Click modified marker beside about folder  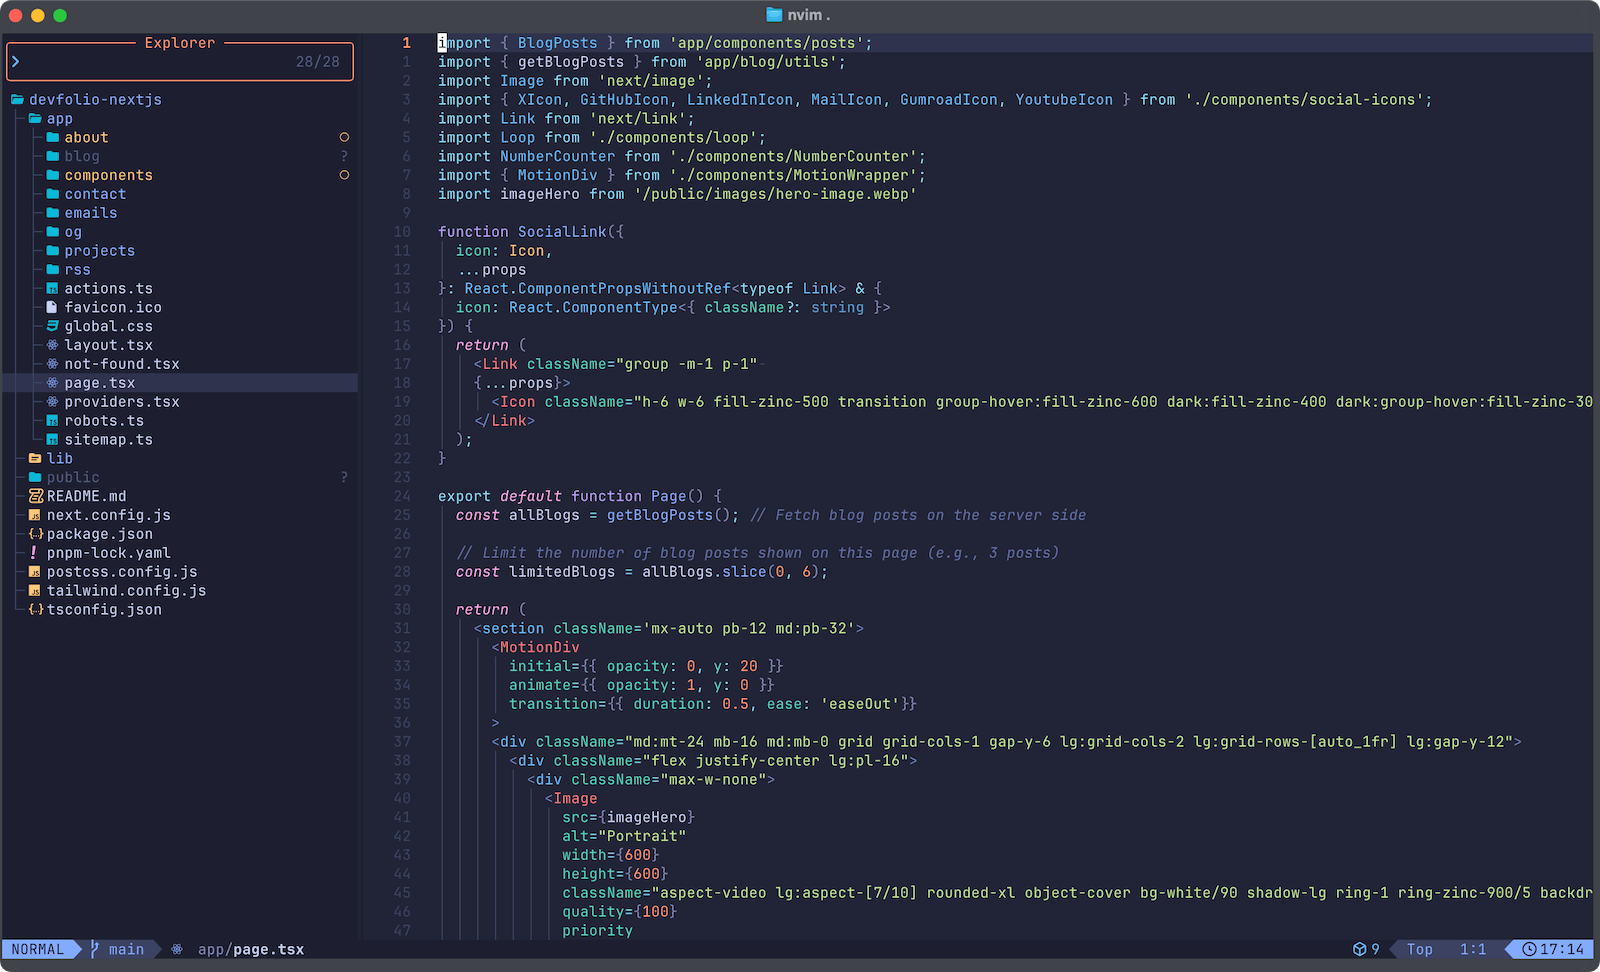pyautogui.click(x=344, y=137)
